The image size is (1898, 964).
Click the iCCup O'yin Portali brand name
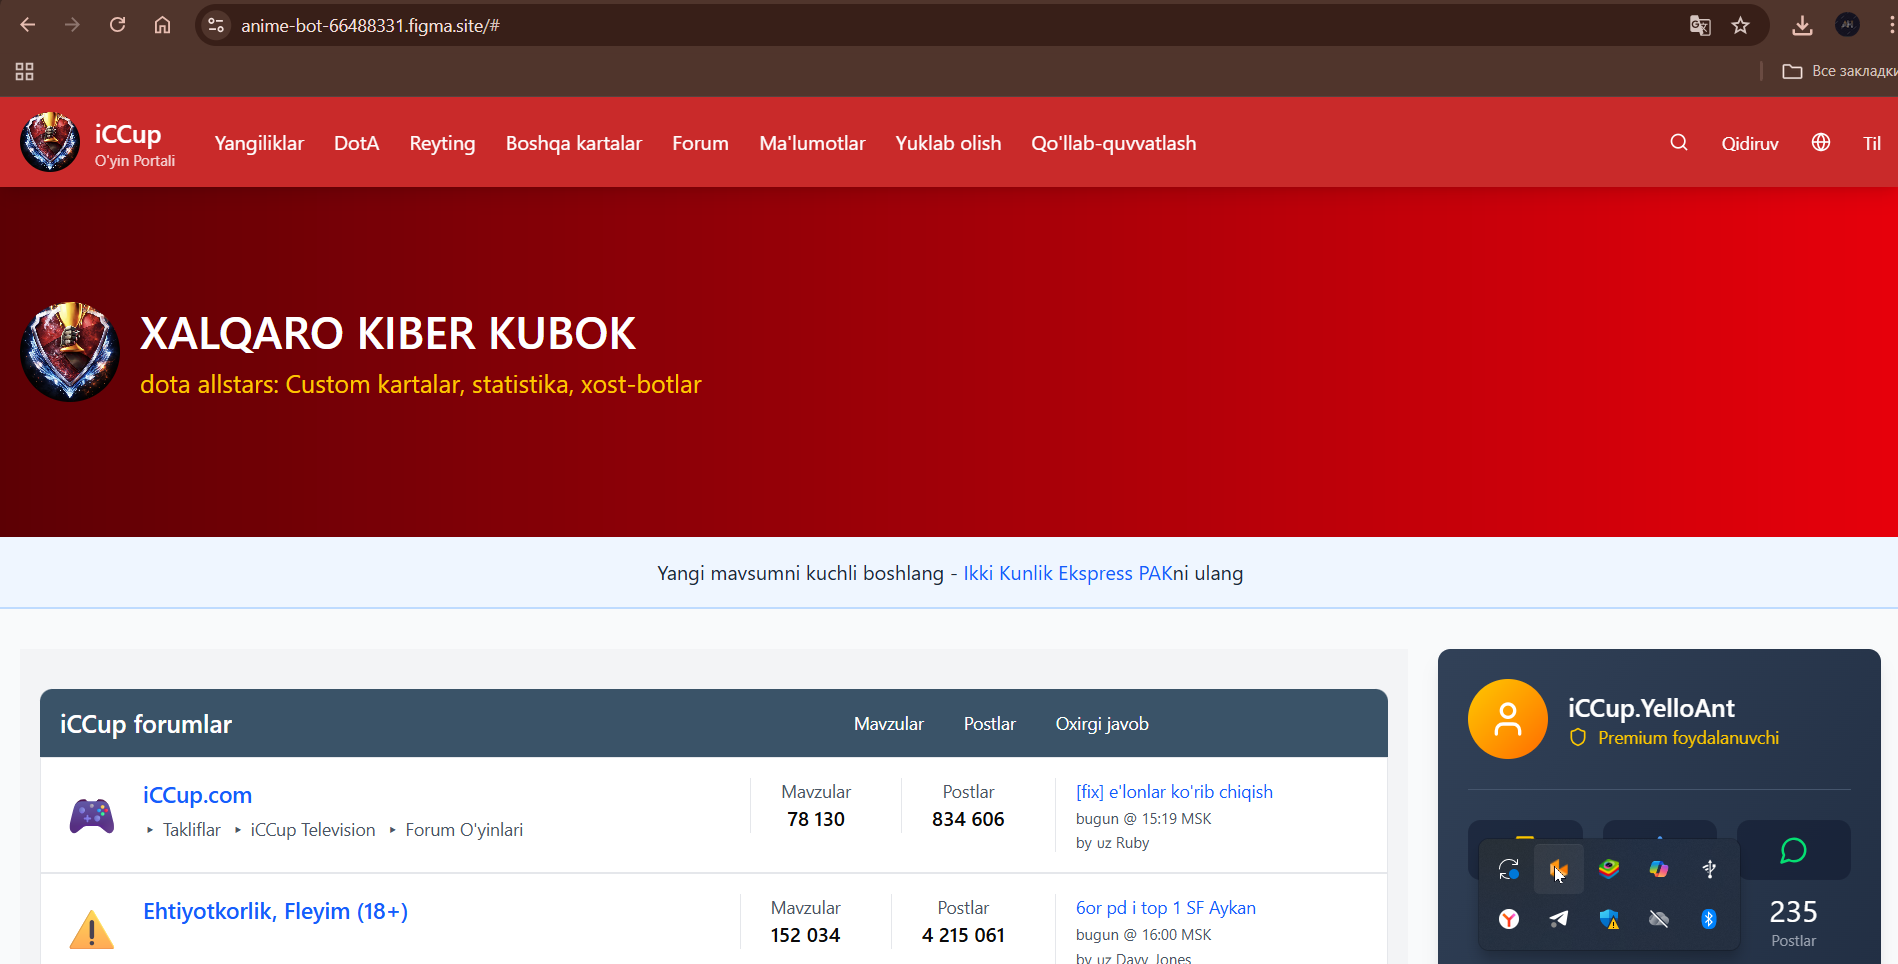(x=135, y=144)
